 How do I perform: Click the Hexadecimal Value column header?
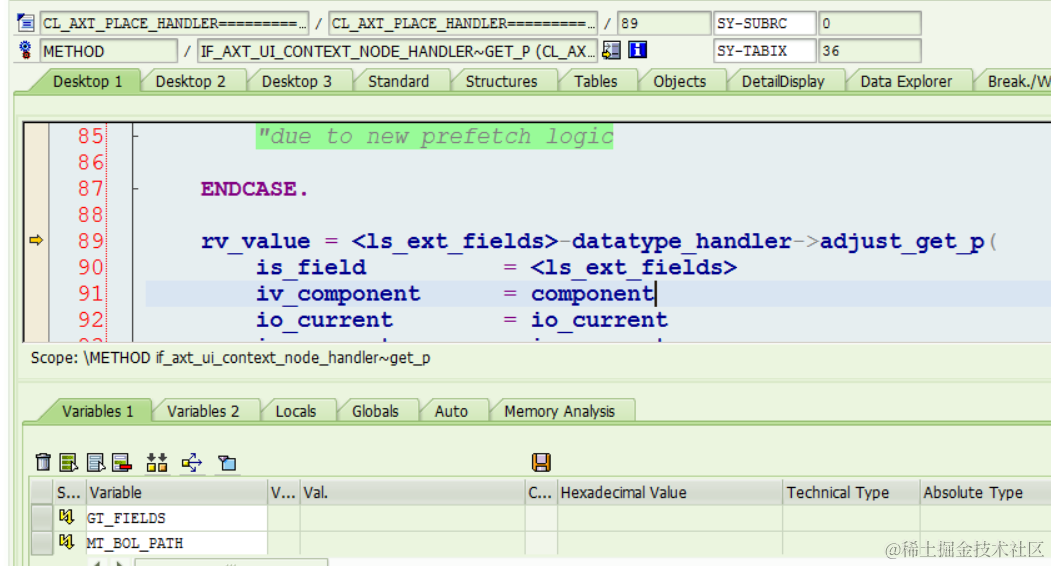[668, 492]
